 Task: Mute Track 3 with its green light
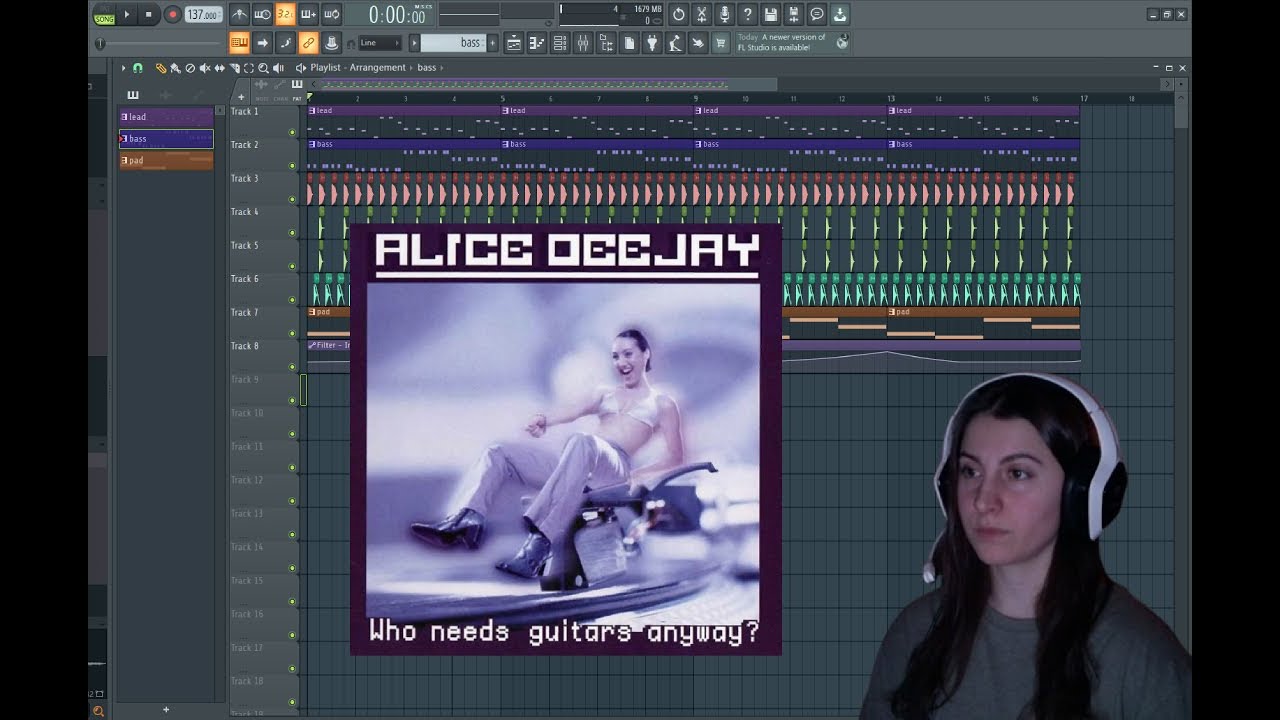point(292,199)
